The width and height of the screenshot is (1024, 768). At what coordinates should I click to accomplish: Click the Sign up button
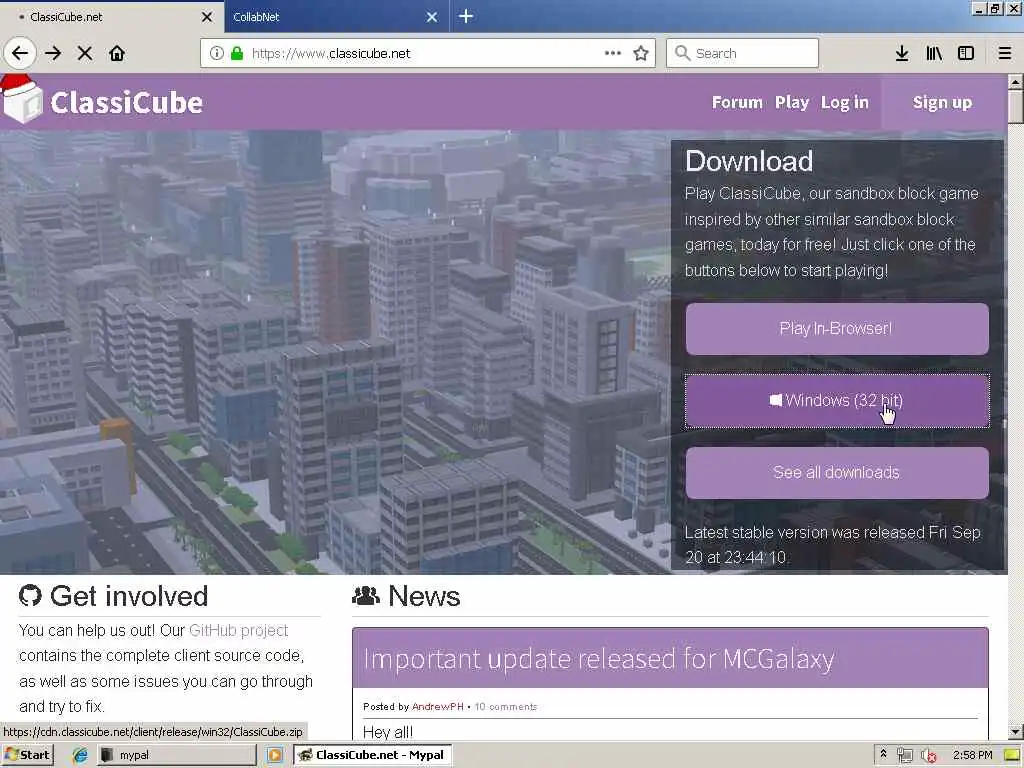[942, 103]
